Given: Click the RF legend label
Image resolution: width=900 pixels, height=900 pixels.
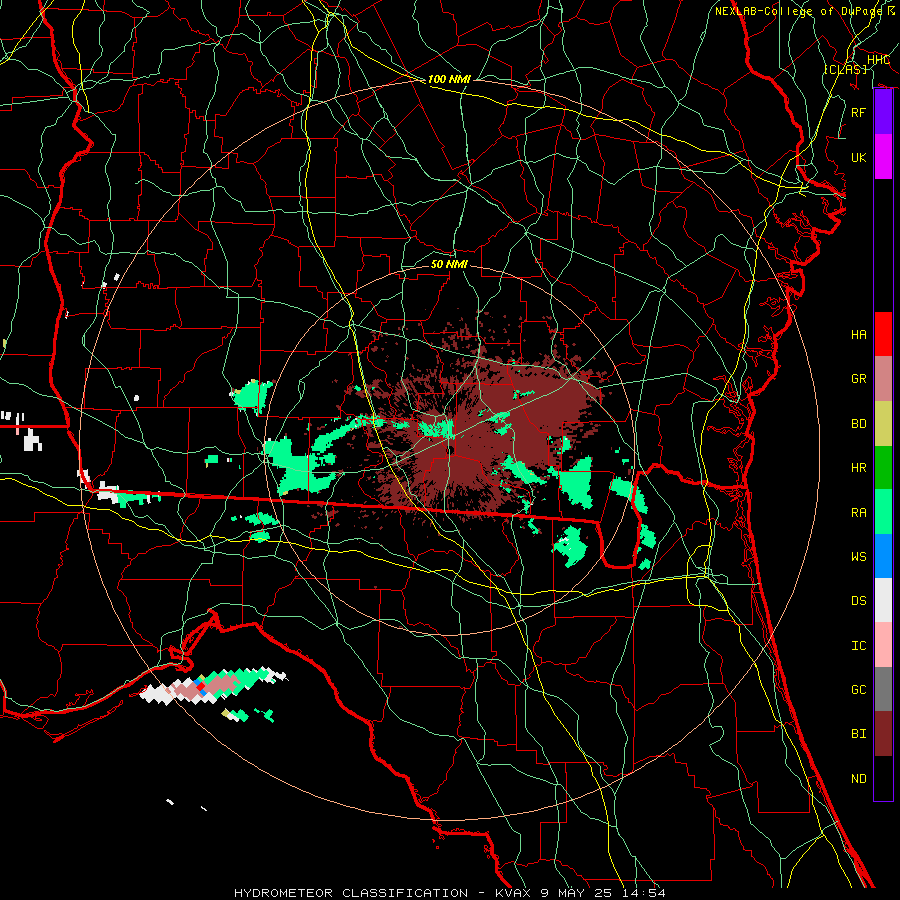Looking at the screenshot, I should (859, 112).
